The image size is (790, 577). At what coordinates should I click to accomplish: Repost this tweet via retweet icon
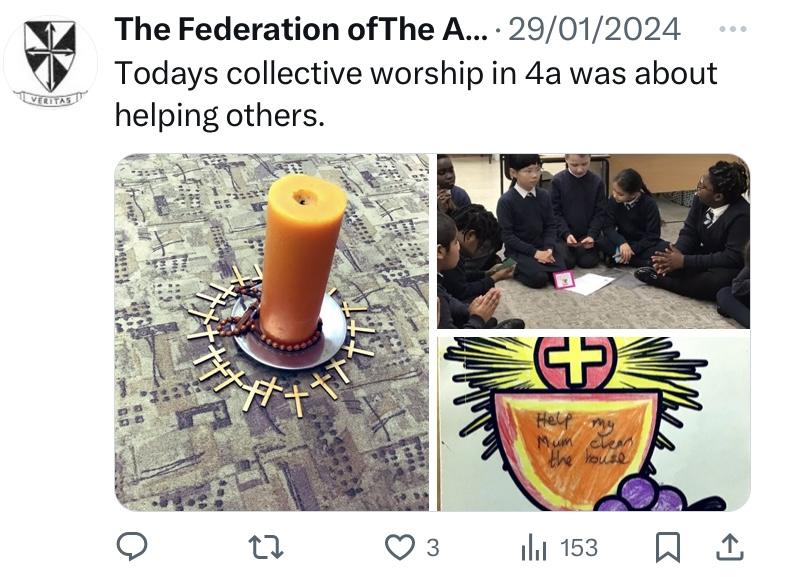(x=266, y=547)
